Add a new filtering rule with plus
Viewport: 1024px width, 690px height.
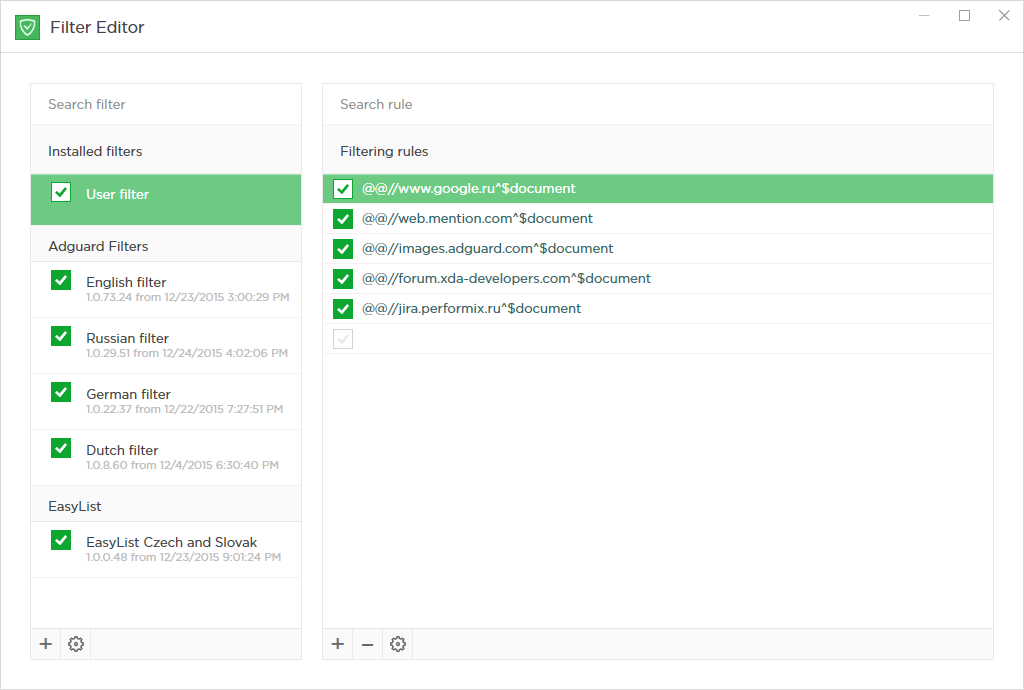click(338, 644)
